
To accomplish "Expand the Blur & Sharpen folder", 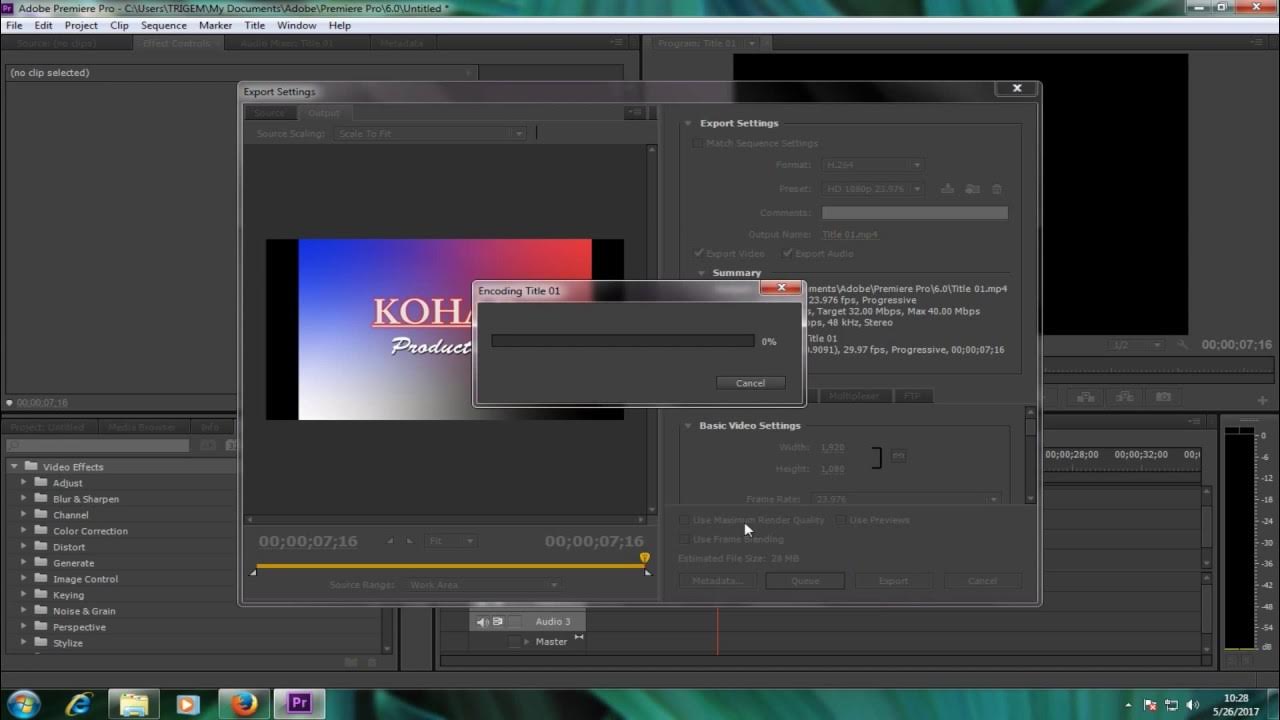I will [24, 499].
